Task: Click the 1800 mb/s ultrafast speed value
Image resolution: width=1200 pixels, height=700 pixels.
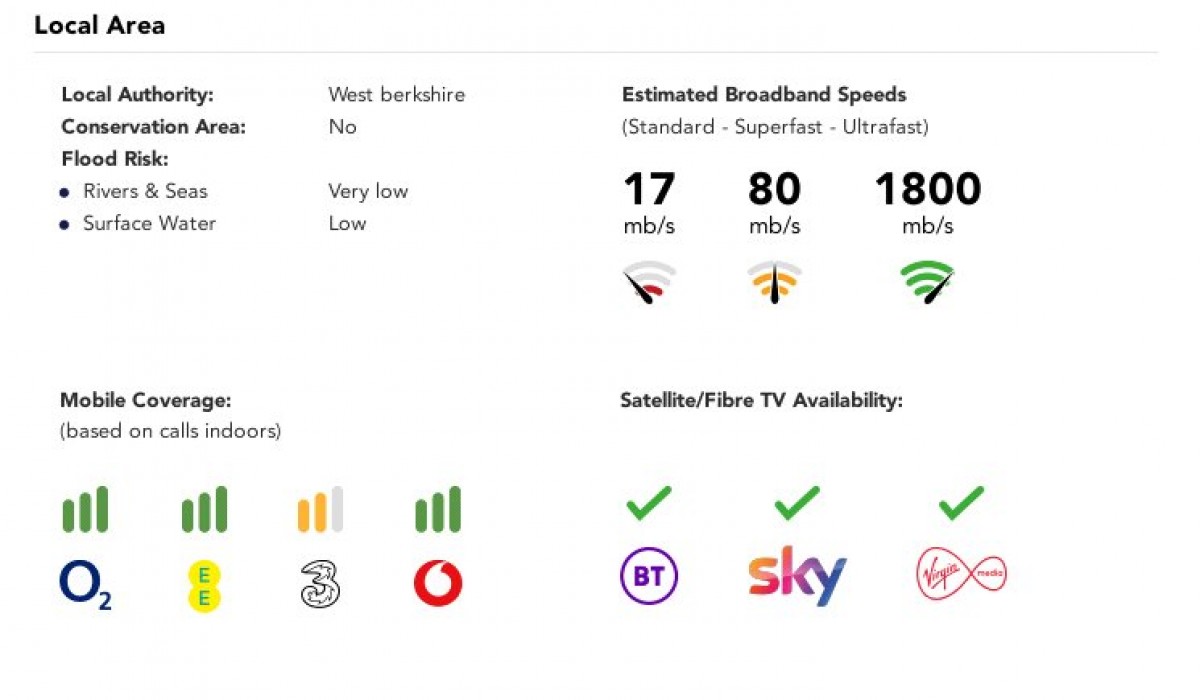Action: click(927, 190)
